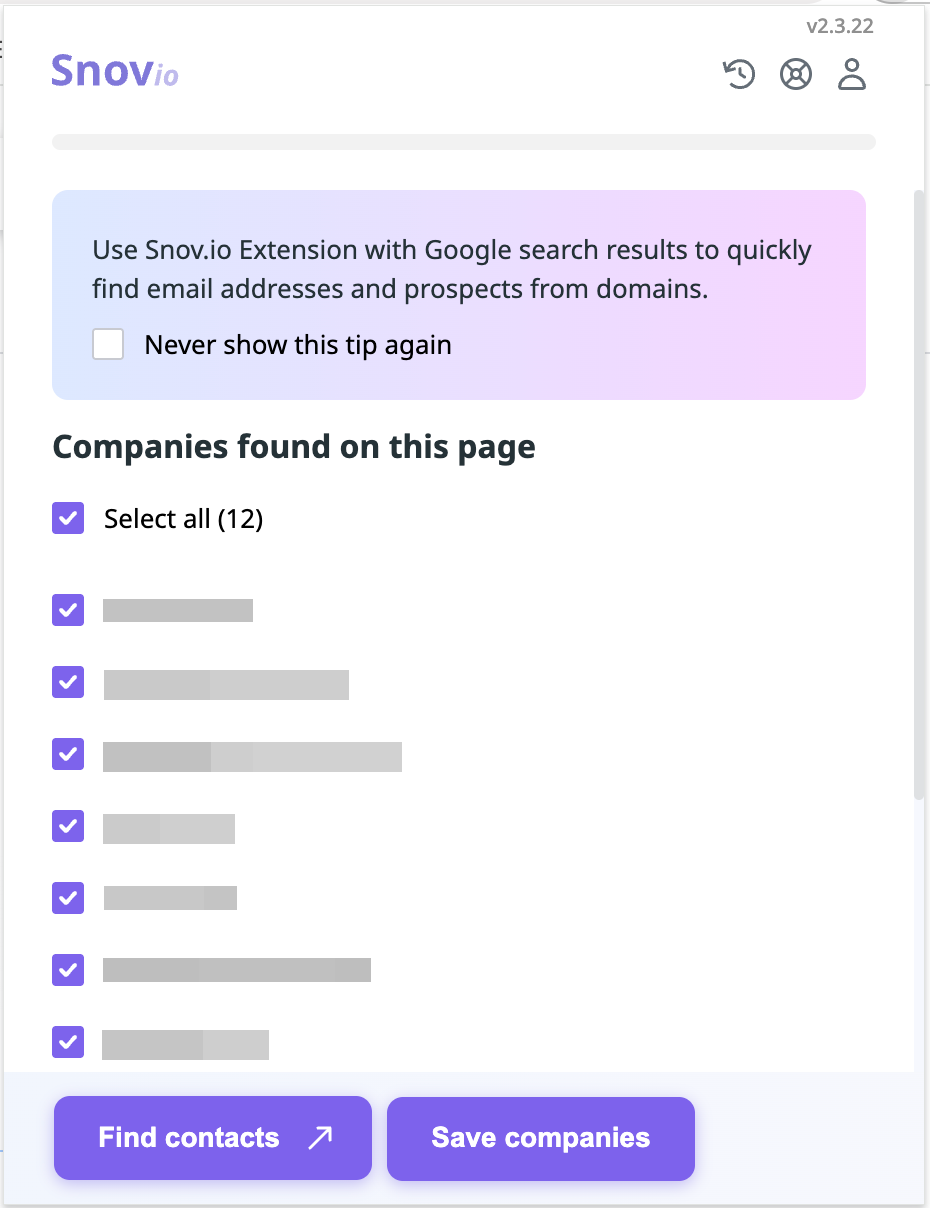Open the history clock icon

point(739,75)
